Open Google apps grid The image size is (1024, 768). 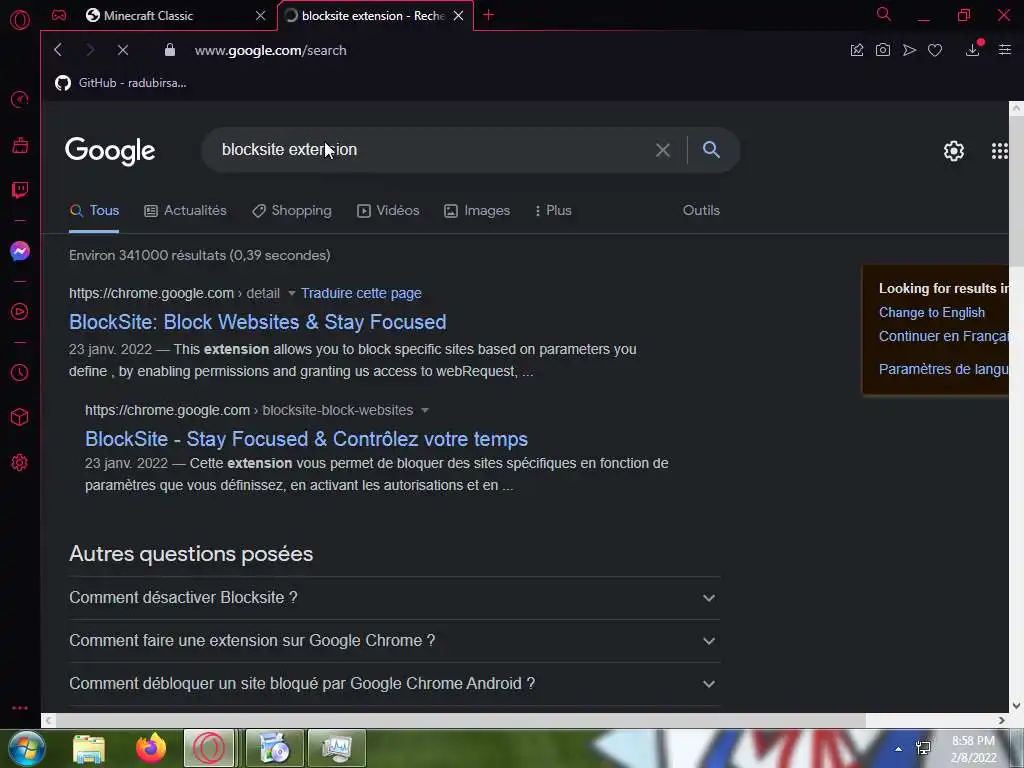[x=1000, y=151]
